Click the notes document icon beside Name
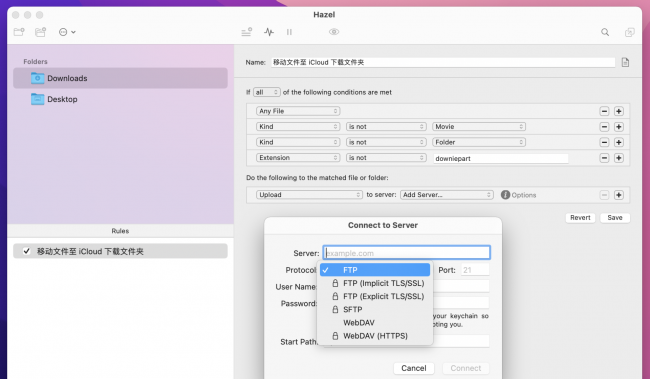The image size is (650, 379). 625,62
